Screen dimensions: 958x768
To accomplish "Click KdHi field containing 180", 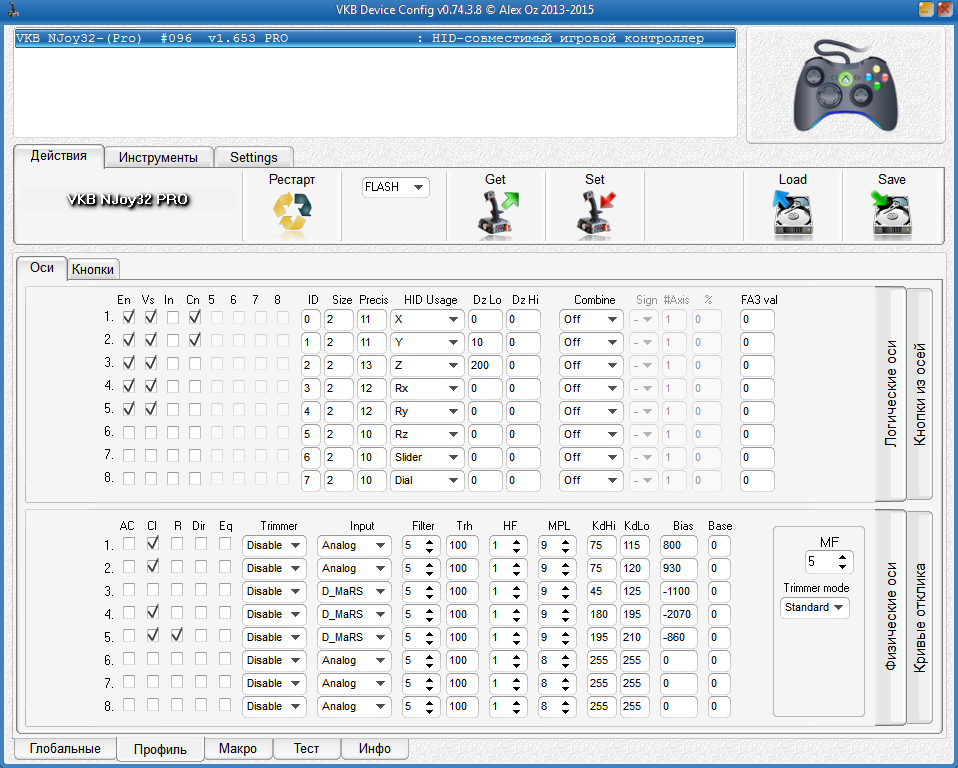I will (601, 614).
